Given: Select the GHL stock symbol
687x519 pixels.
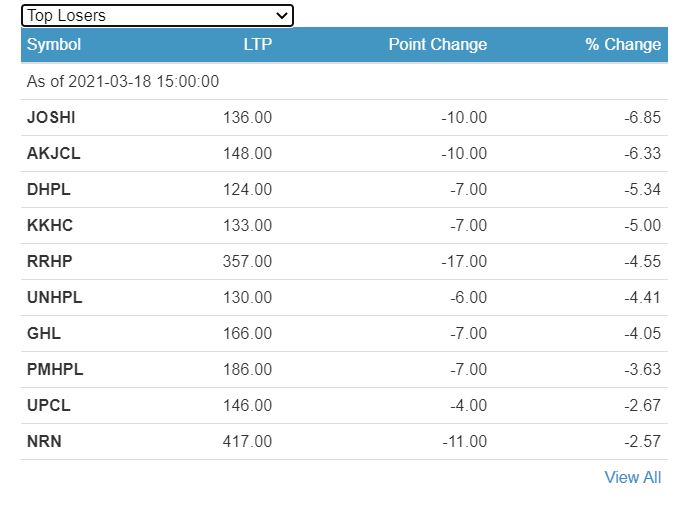Looking at the screenshot, I should [44, 333].
